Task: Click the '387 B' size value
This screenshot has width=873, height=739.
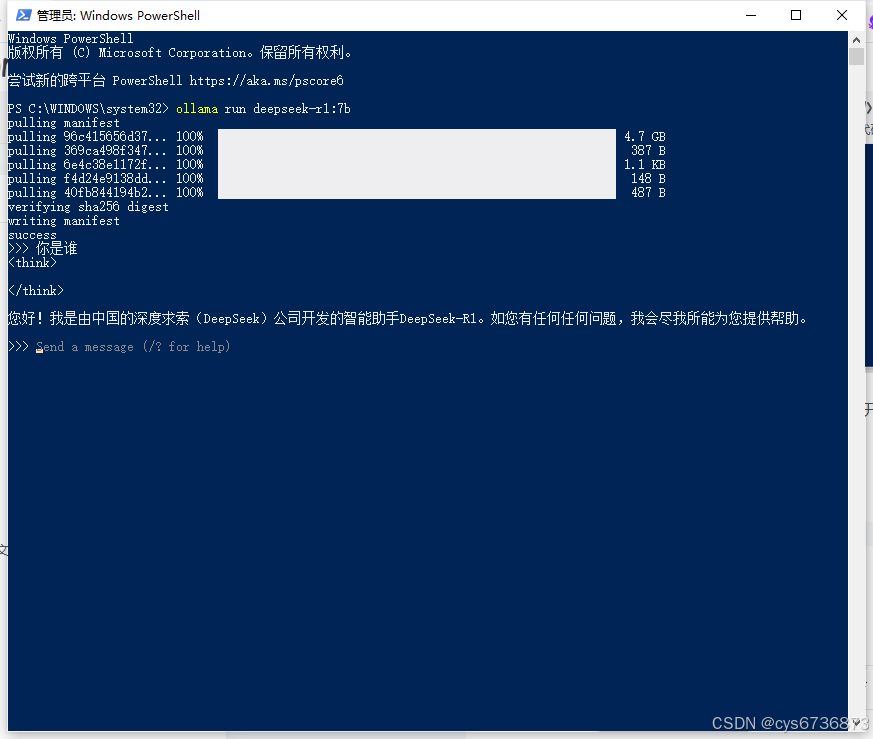Action: (648, 150)
